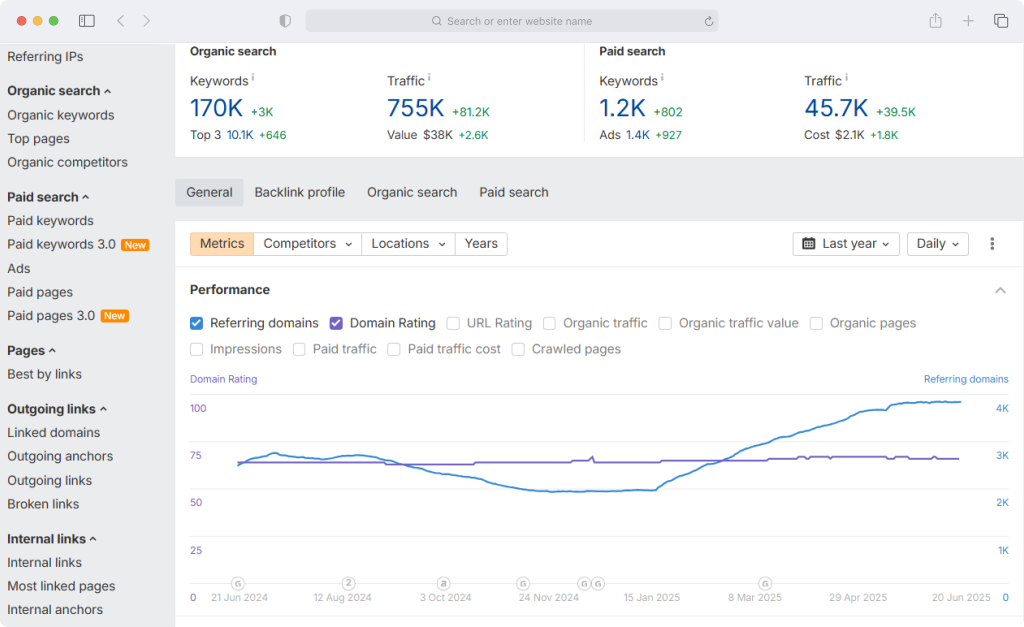Uncheck the Referring domains checkbox

(x=197, y=323)
